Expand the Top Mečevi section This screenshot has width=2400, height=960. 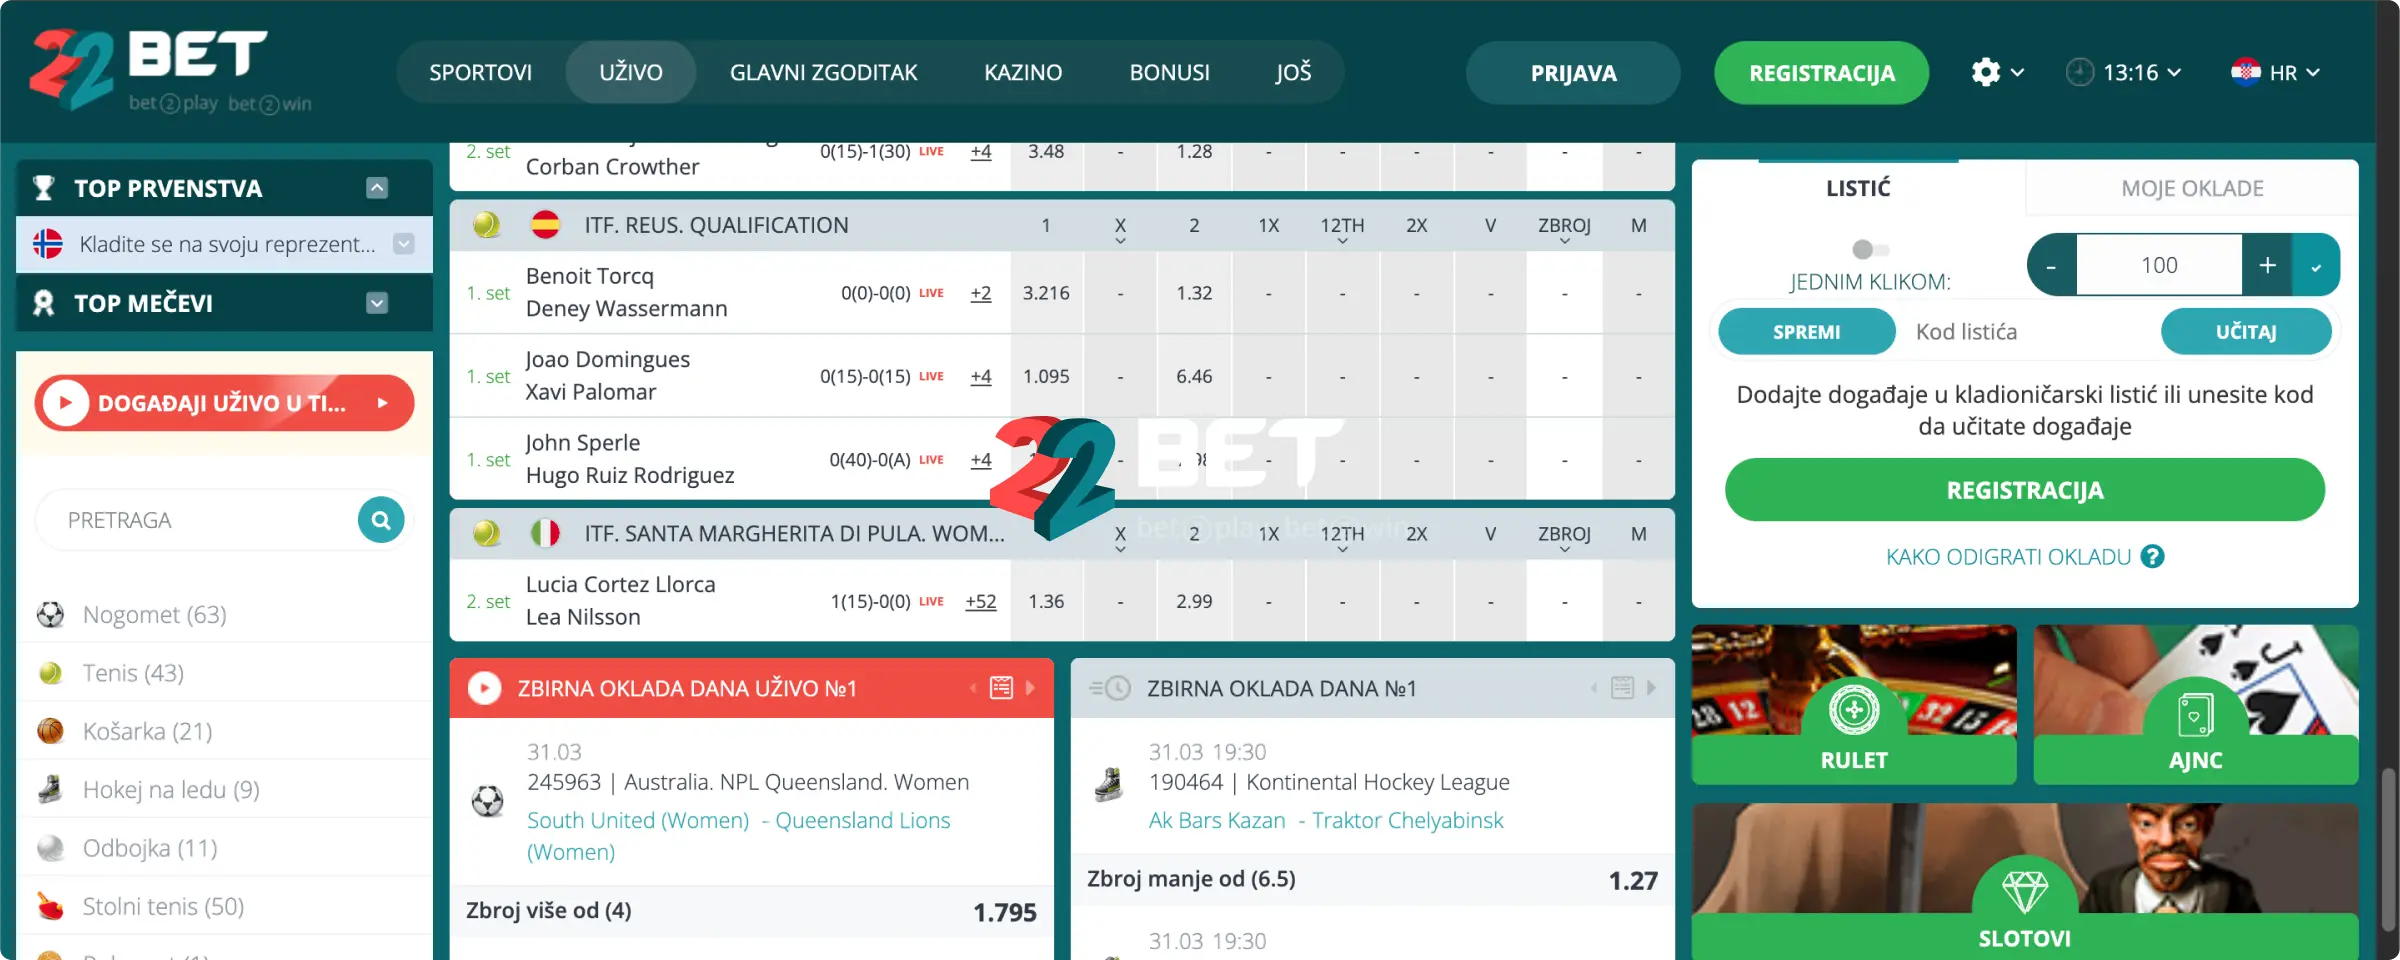pyautogui.click(x=377, y=303)
